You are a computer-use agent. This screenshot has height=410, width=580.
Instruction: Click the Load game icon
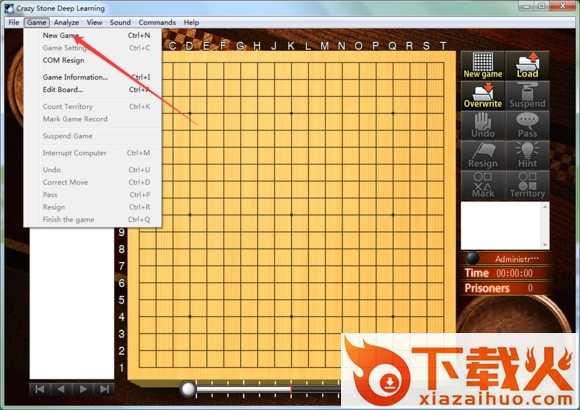coord(527,65)
